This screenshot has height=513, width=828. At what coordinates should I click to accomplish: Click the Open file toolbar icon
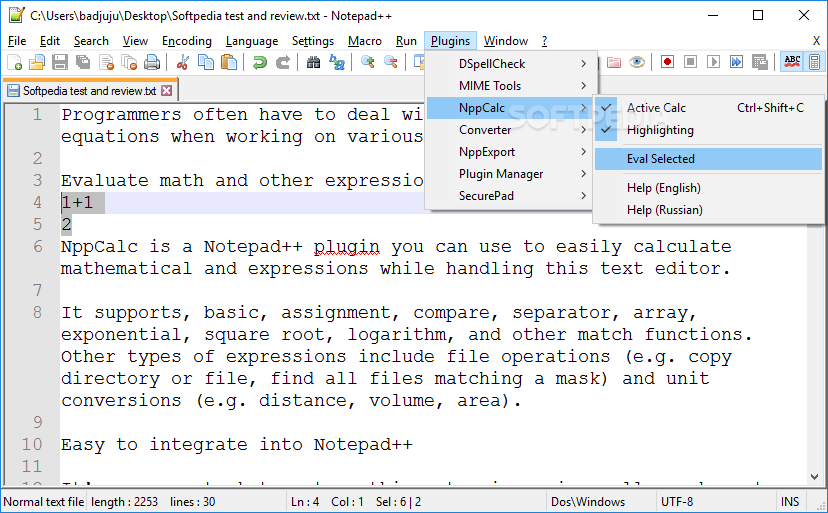click(x=36, y=62)
